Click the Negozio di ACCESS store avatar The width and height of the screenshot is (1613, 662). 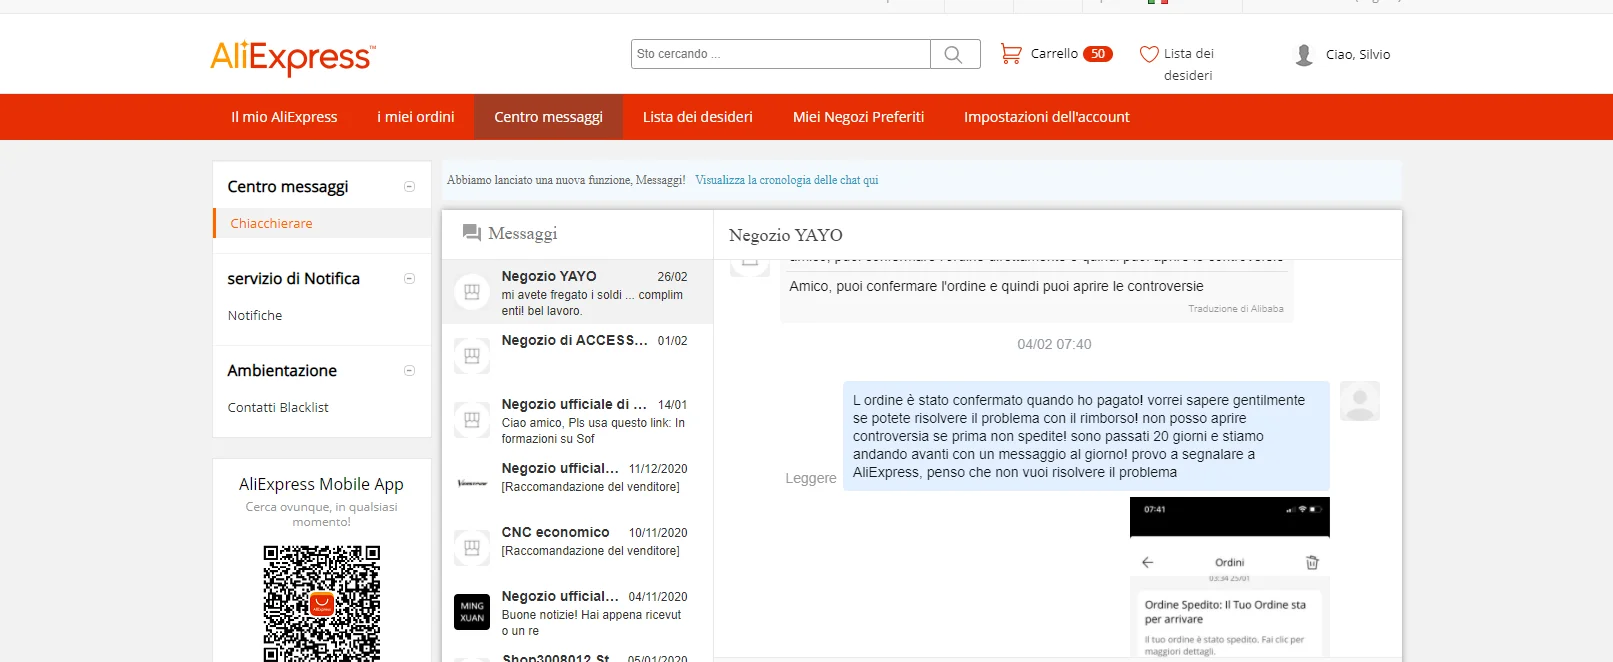point(472,356)
